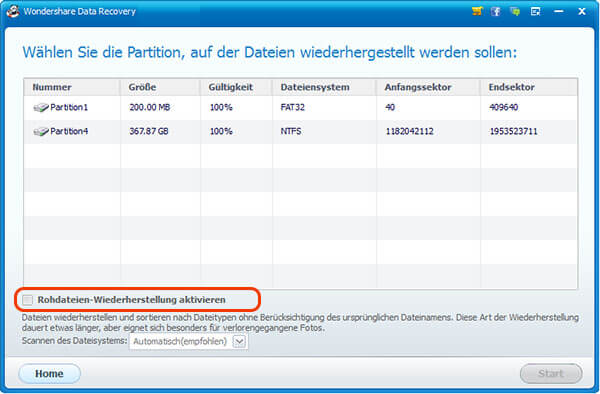Screen dimensions: 600x394
Task: Open the menu icon beside minimize button
Action: (x=535, y=11)
